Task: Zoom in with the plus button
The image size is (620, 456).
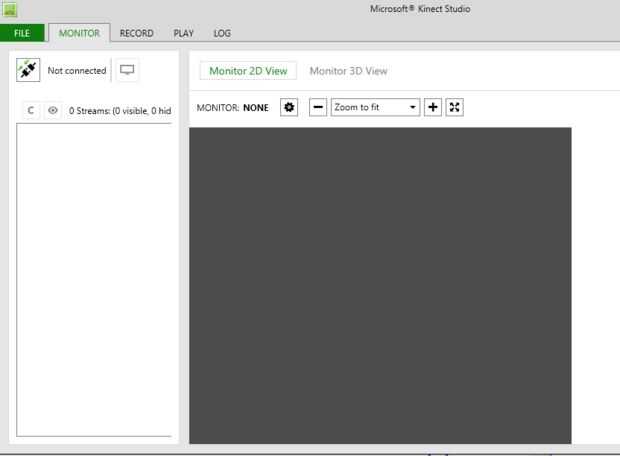Action: click(433, 107)
